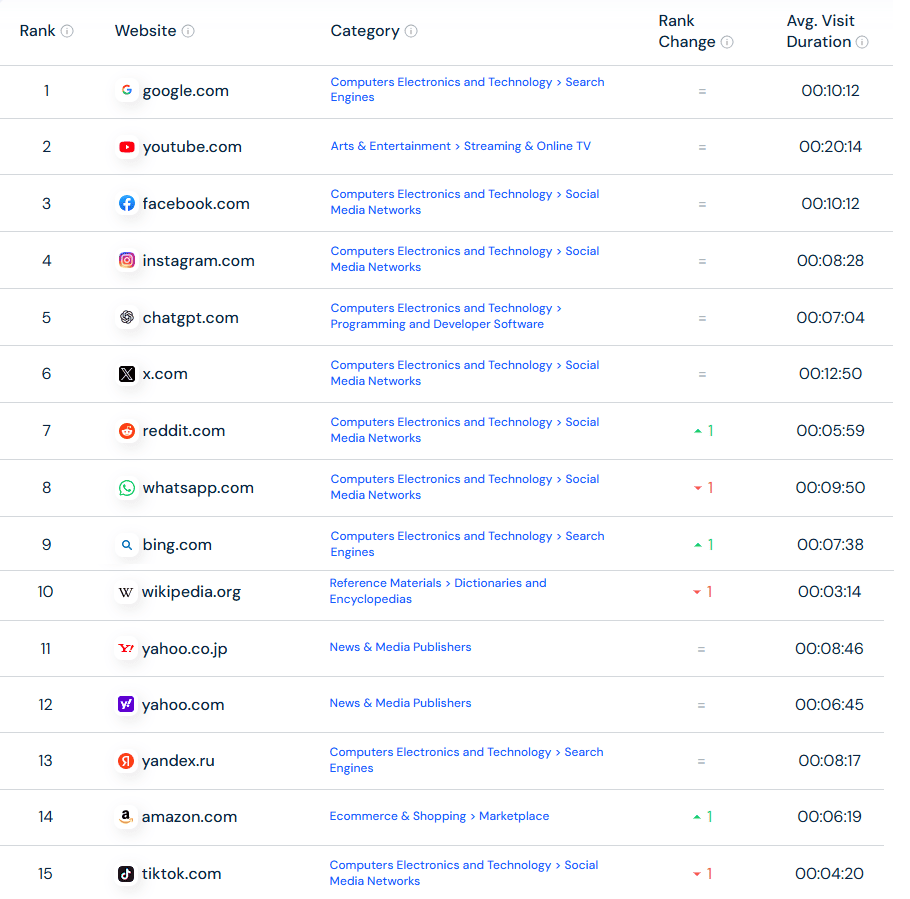Viewport: 910px width, 899px height.
Task: Open tiktok.com's Social Media Networks category link
Action: click(x=463, y=873)
